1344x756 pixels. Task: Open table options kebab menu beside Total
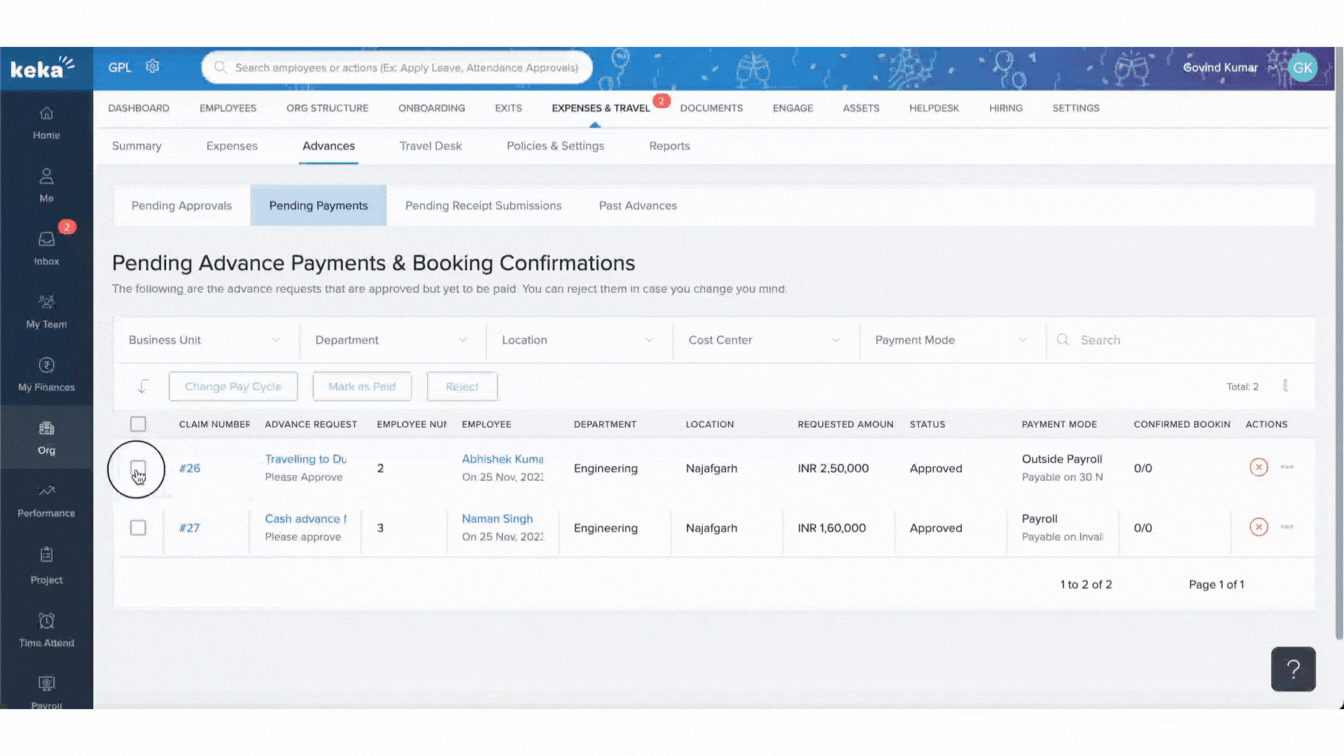tap(1285, 386)
